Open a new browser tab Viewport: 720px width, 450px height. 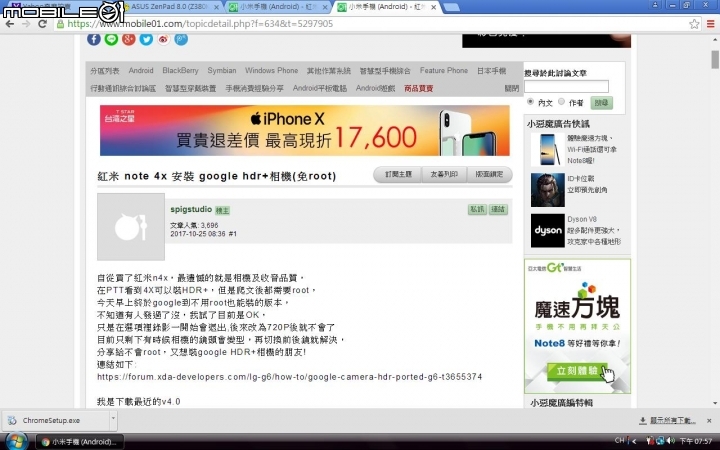pos(452,7)
